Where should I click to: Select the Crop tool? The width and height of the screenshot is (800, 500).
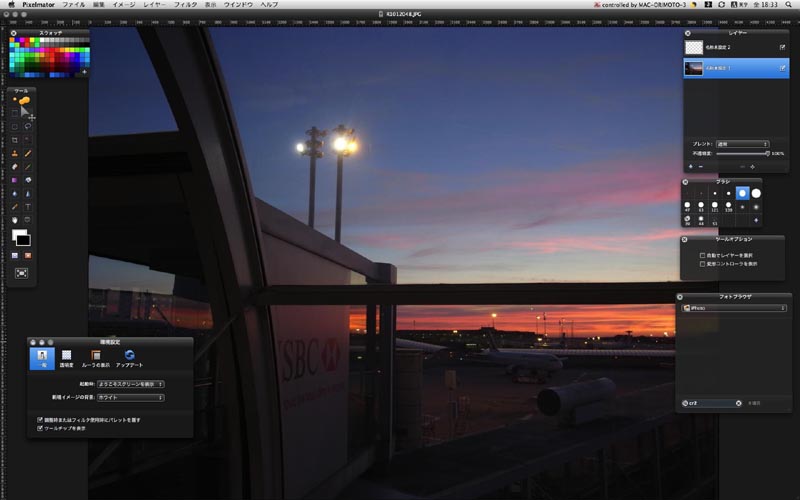tap(15, 139)
